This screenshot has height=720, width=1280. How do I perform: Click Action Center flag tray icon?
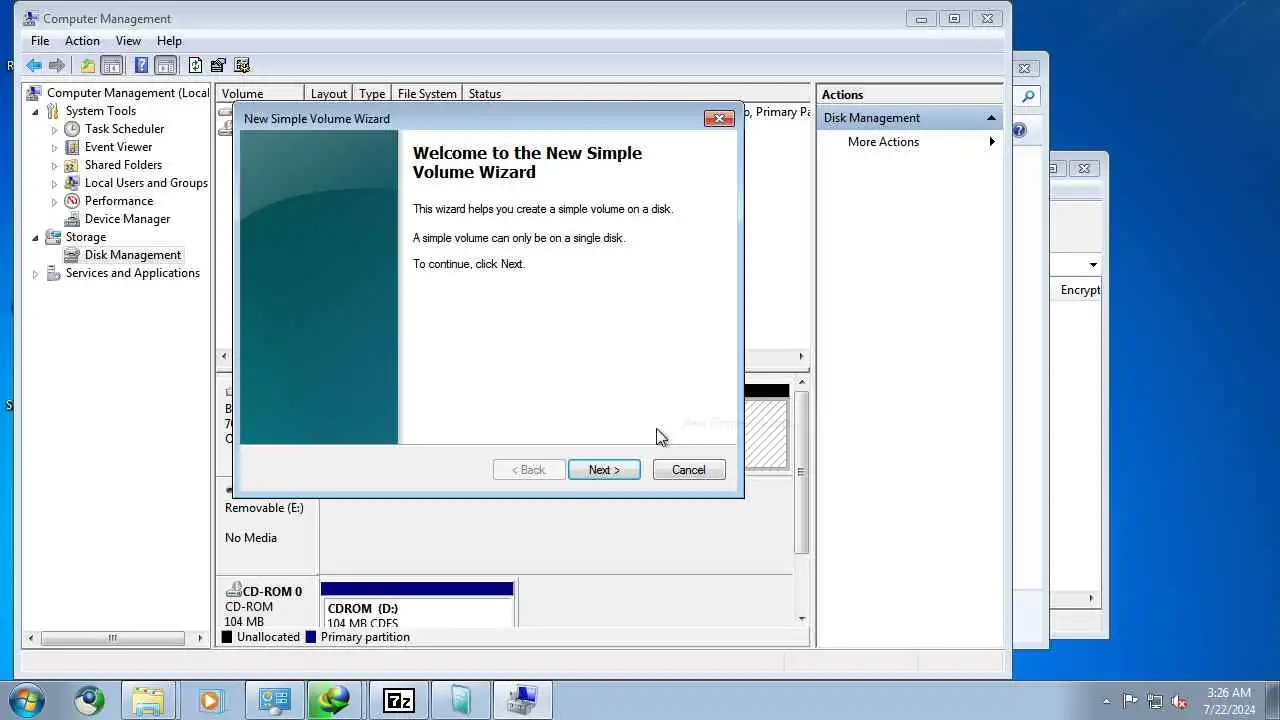point(1130,701)
